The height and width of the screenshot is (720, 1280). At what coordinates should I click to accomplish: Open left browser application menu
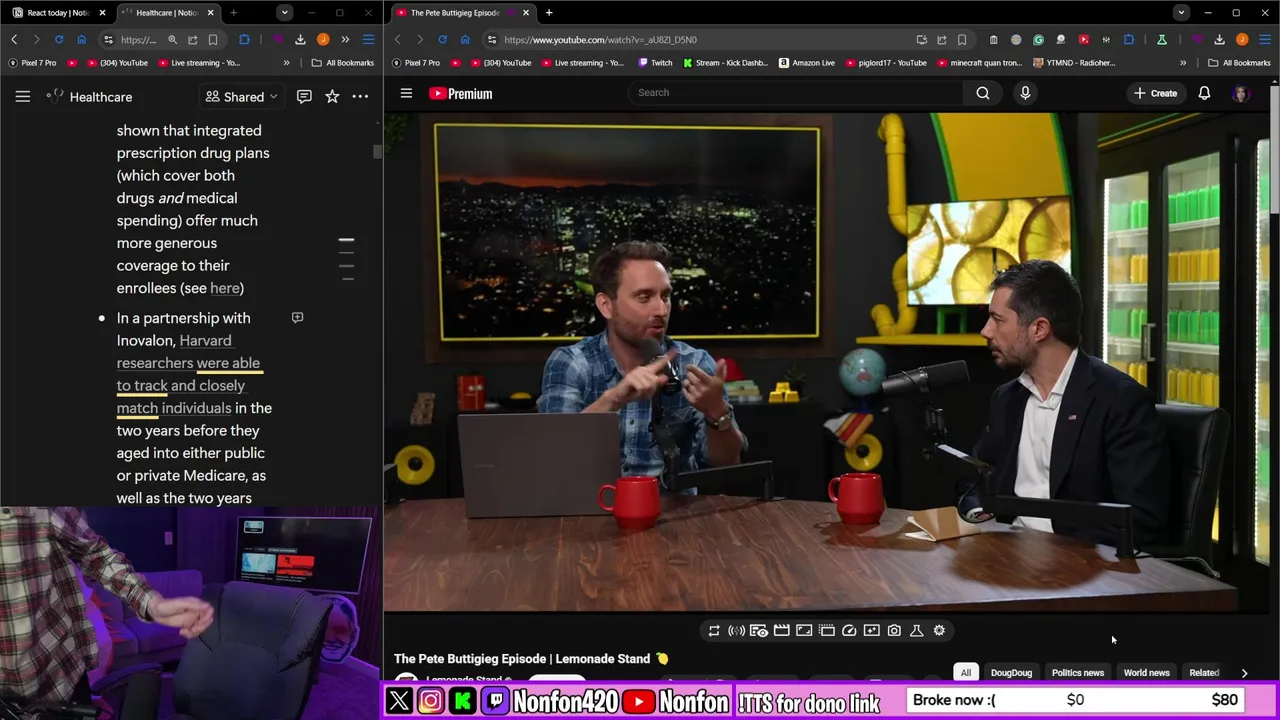[368, 39]
